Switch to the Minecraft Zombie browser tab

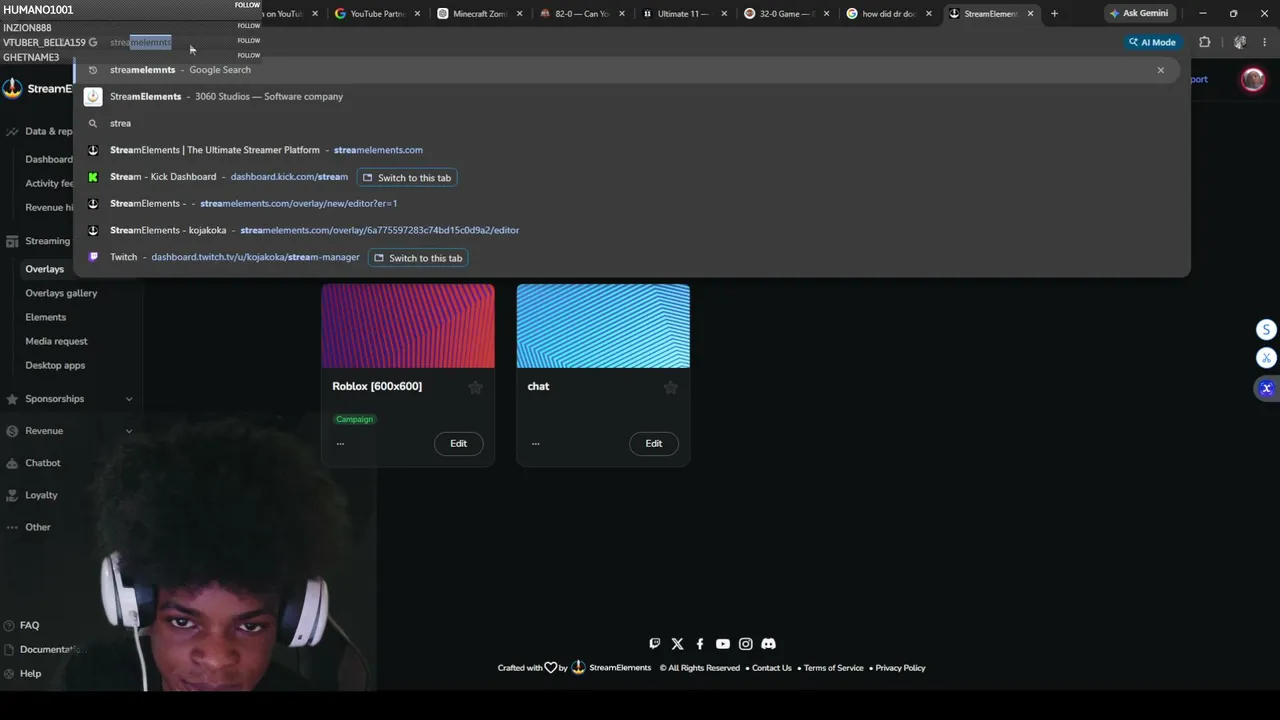coord(480,14)
